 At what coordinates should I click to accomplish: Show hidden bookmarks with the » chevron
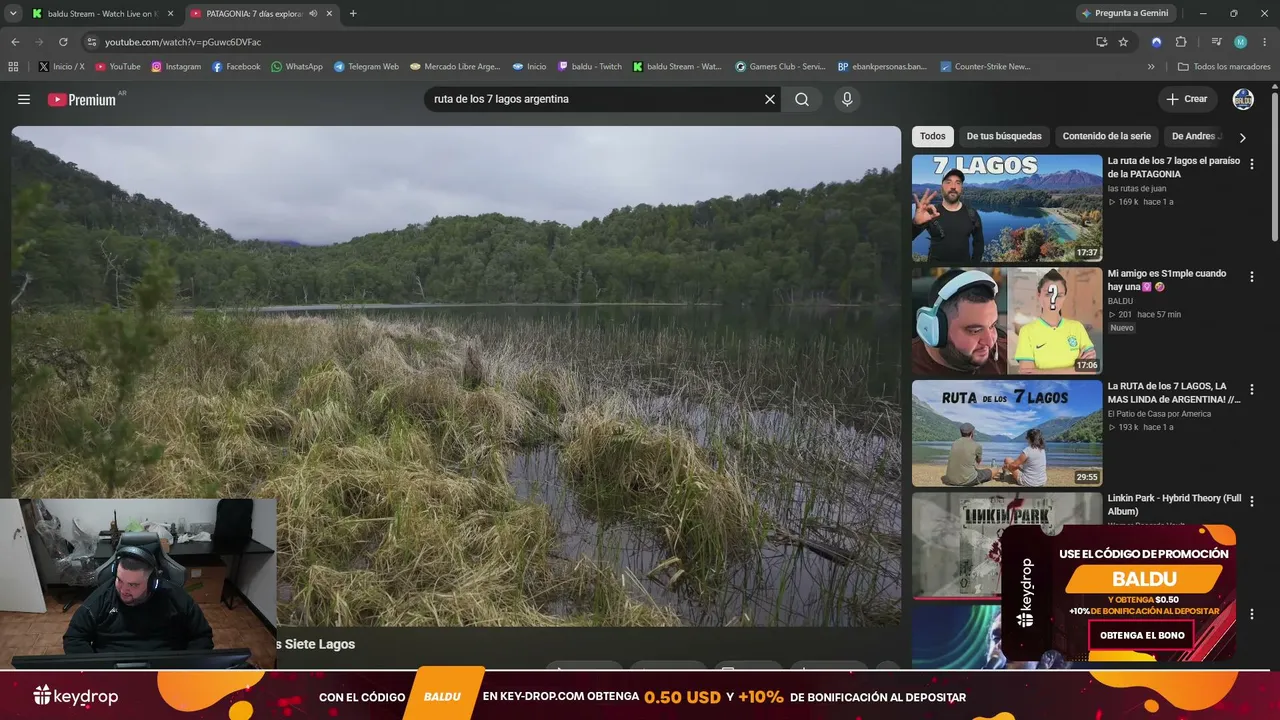pyautogui.click(x=1151, y=67)
